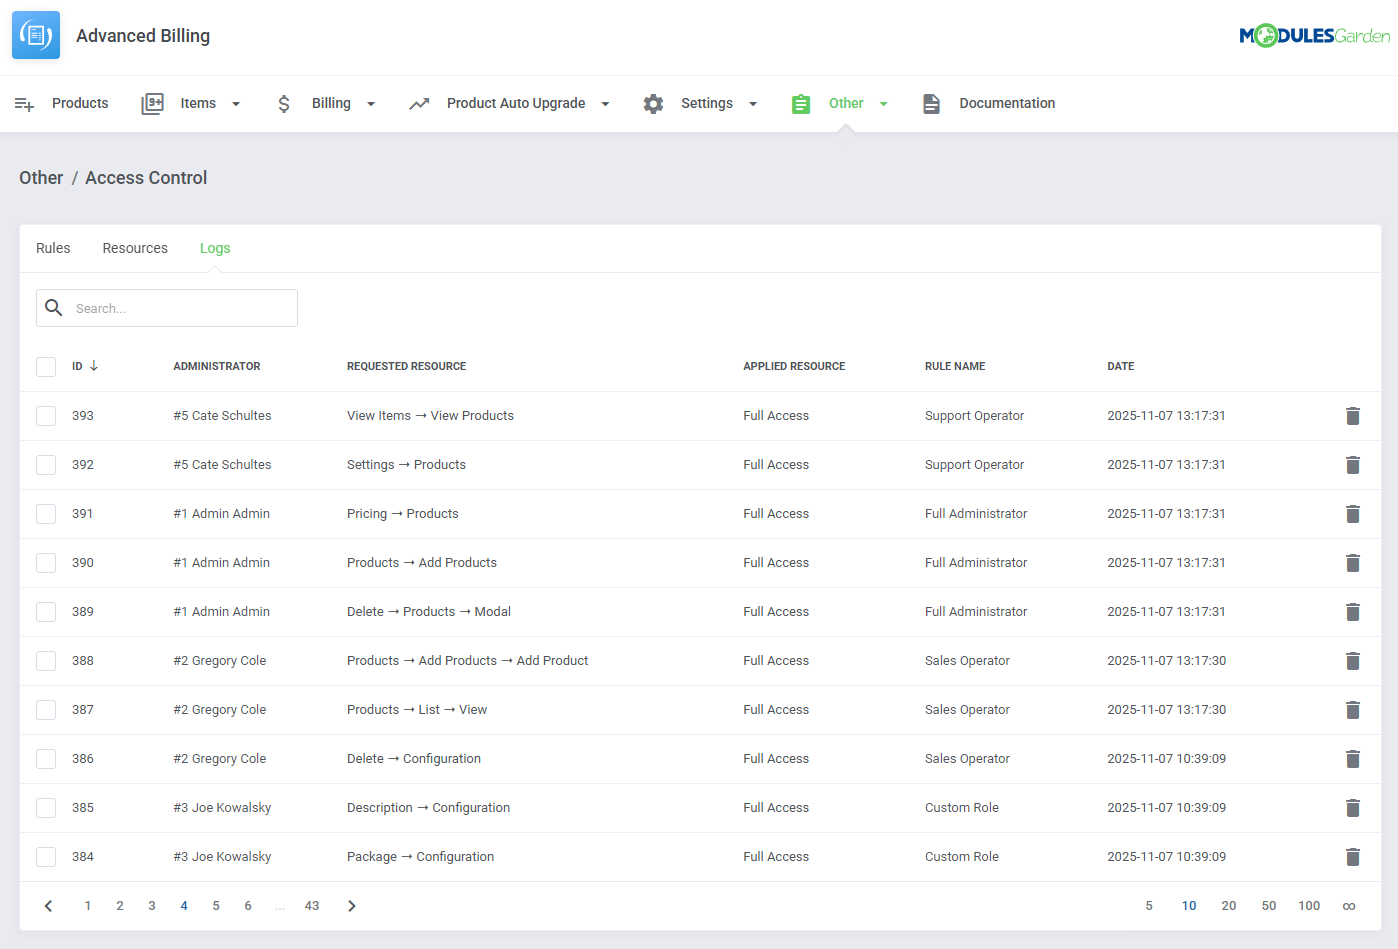Select the Products toolbar icon
This screenshot has width=1398, height=949.
pyautogui.click(x=24, y=103)
